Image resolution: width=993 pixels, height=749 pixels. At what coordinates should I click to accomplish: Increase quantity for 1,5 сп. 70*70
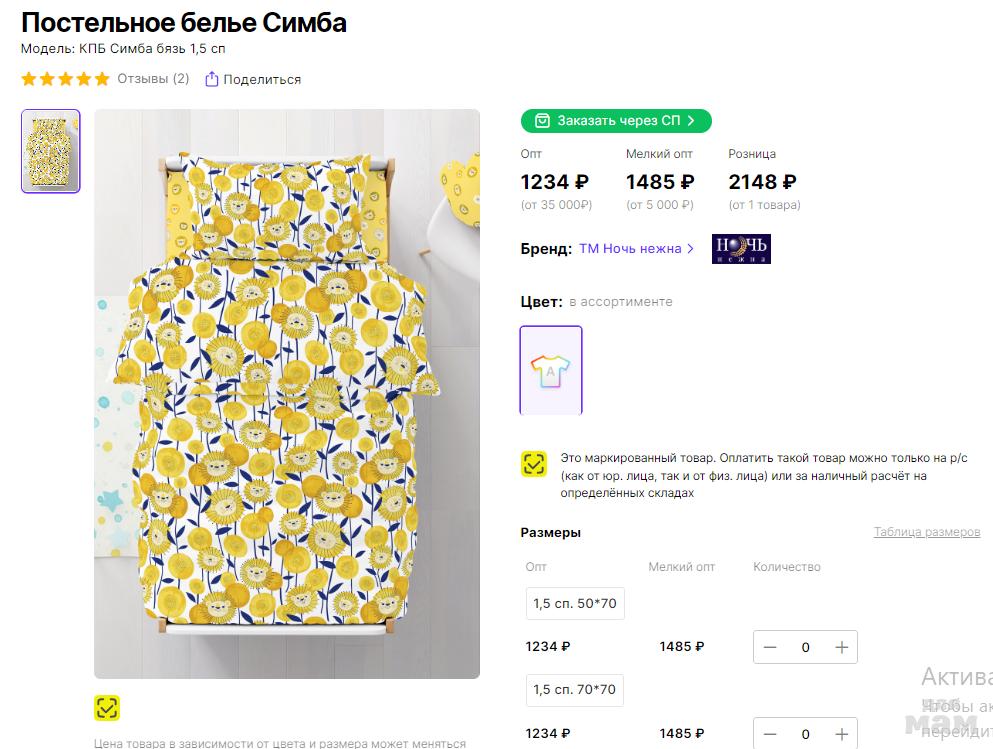pos(841,734)
